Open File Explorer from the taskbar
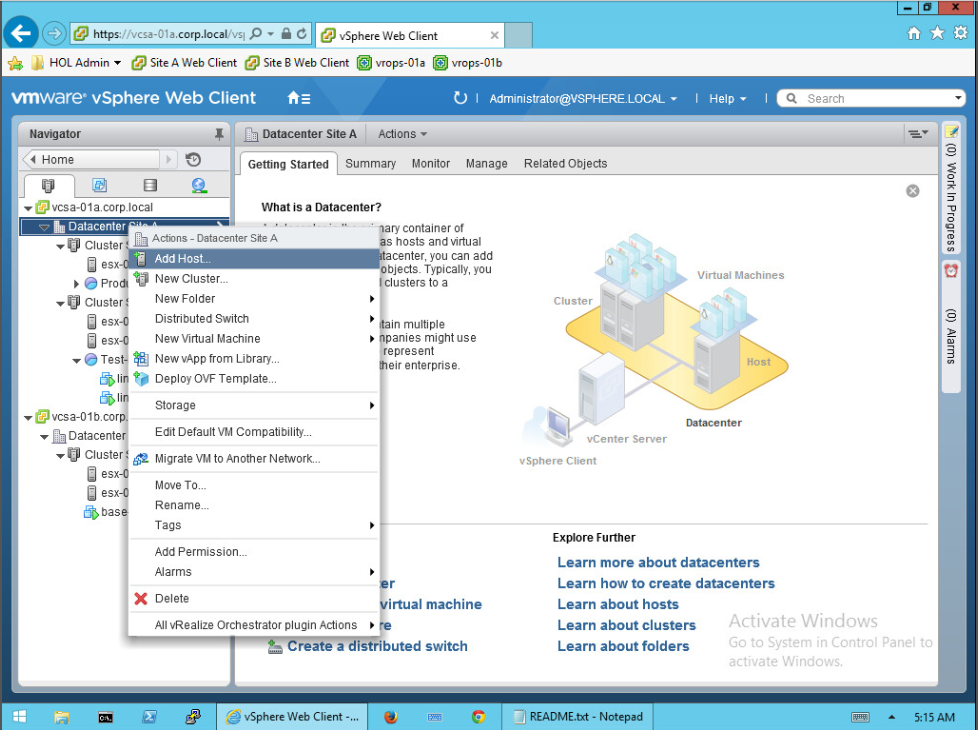This screenshot has width=978, height=730. 61,716
